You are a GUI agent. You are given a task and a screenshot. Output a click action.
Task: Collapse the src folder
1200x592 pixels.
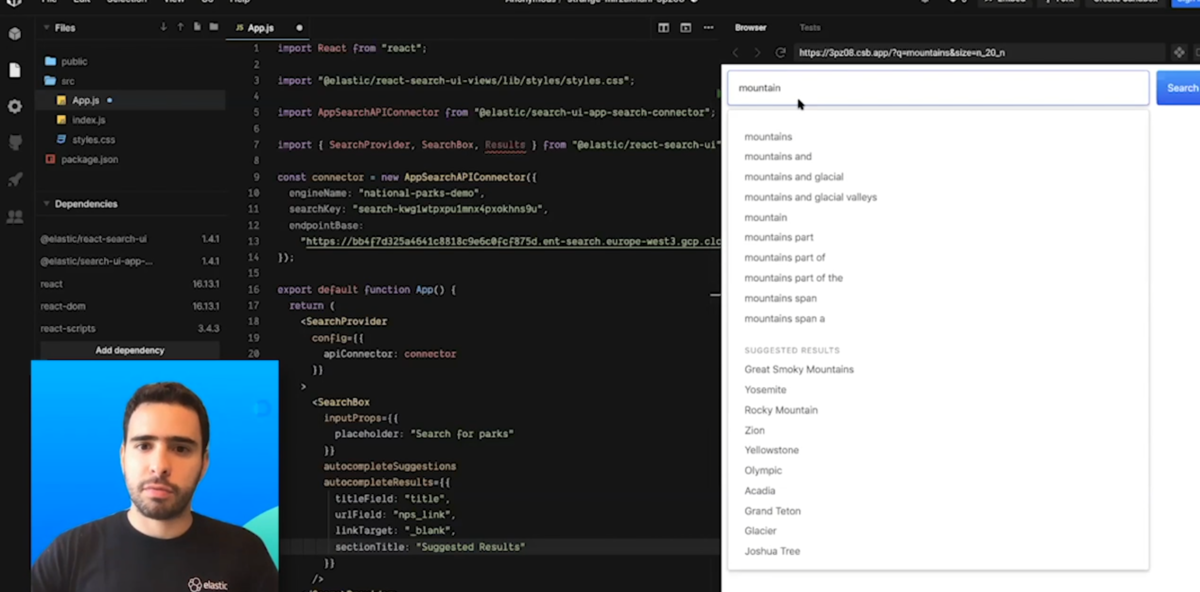pyautogui.click(x=60, y=81)
